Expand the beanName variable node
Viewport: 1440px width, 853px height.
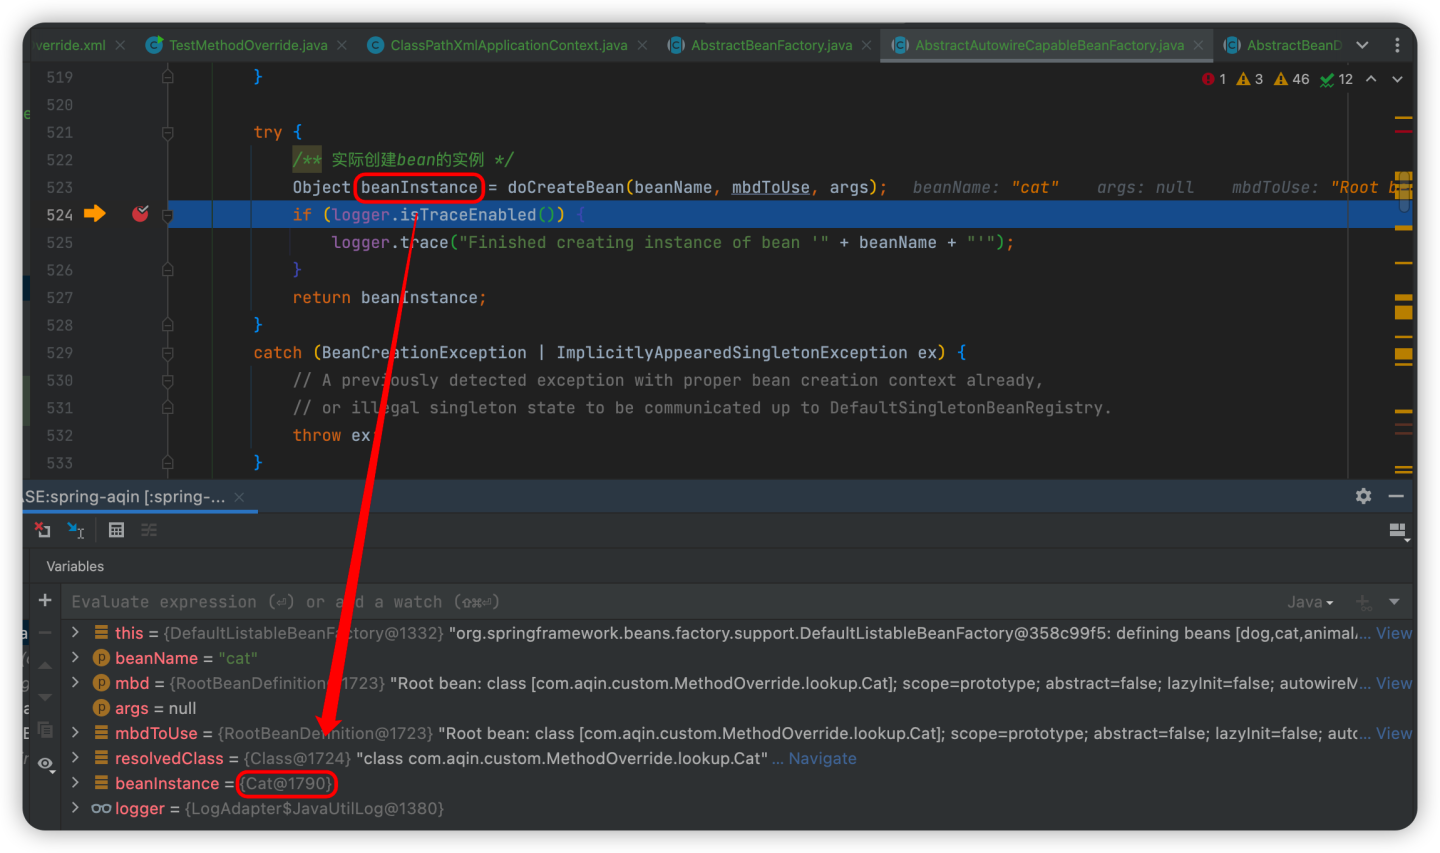[x=75, y=658]
